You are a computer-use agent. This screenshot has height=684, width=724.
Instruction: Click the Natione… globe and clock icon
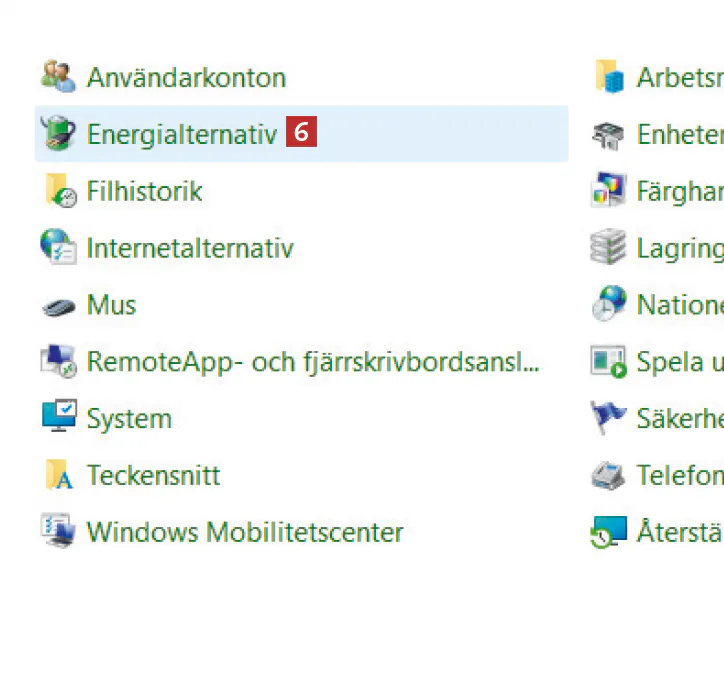pos(608,304)
